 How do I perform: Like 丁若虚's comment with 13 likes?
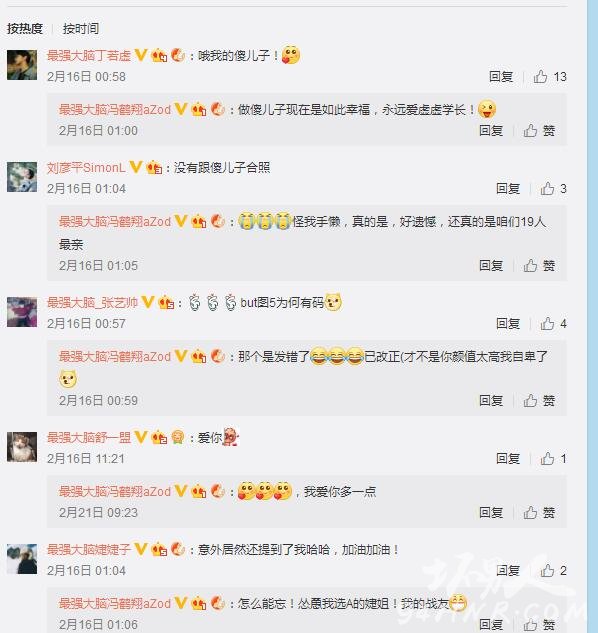(550, 76)
